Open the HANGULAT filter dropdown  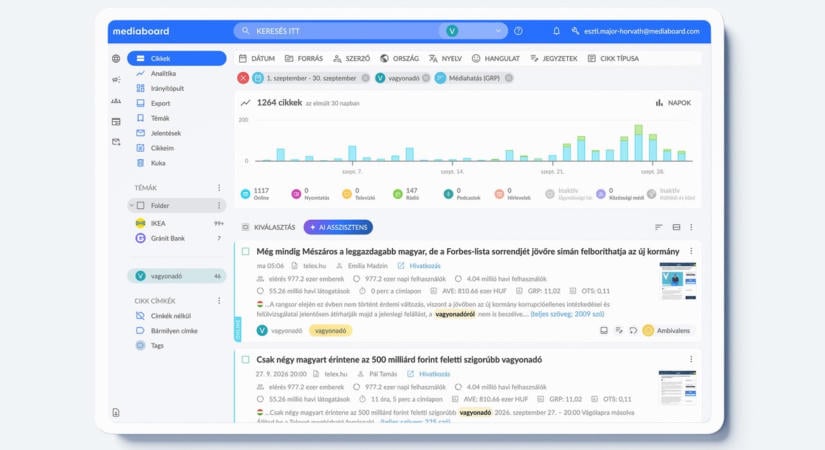point(496,58)
